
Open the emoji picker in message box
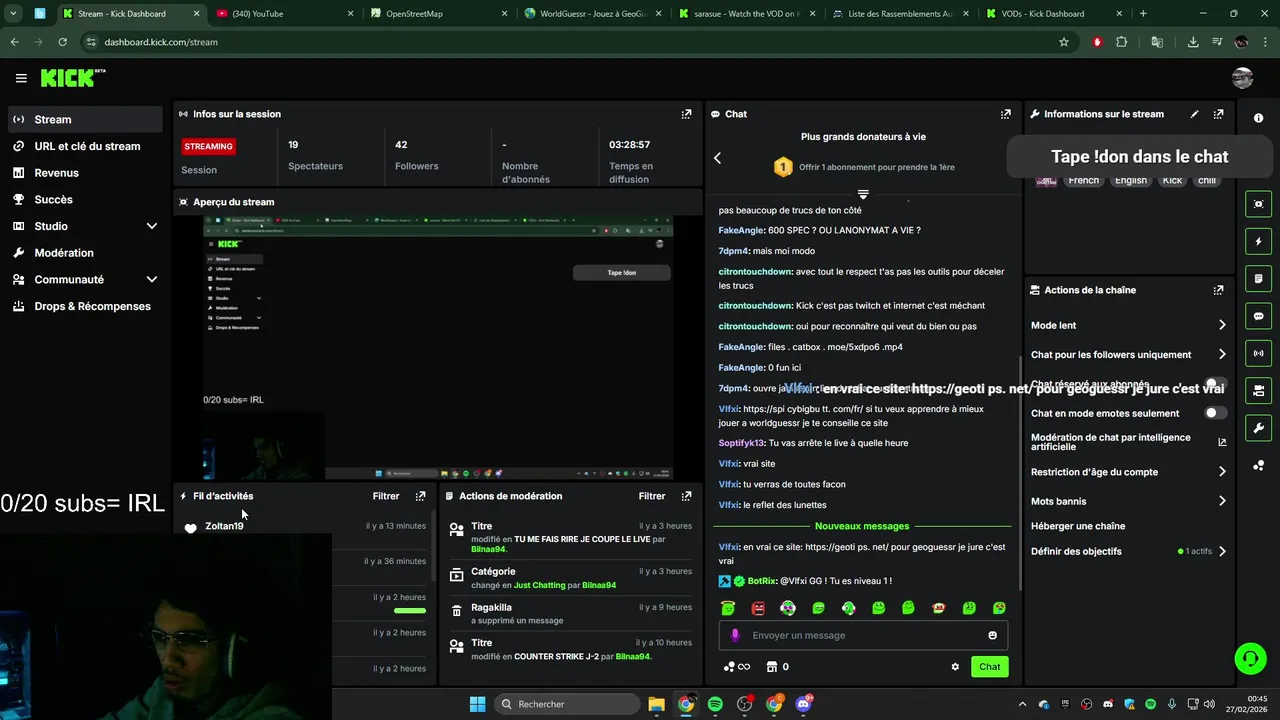992,635
